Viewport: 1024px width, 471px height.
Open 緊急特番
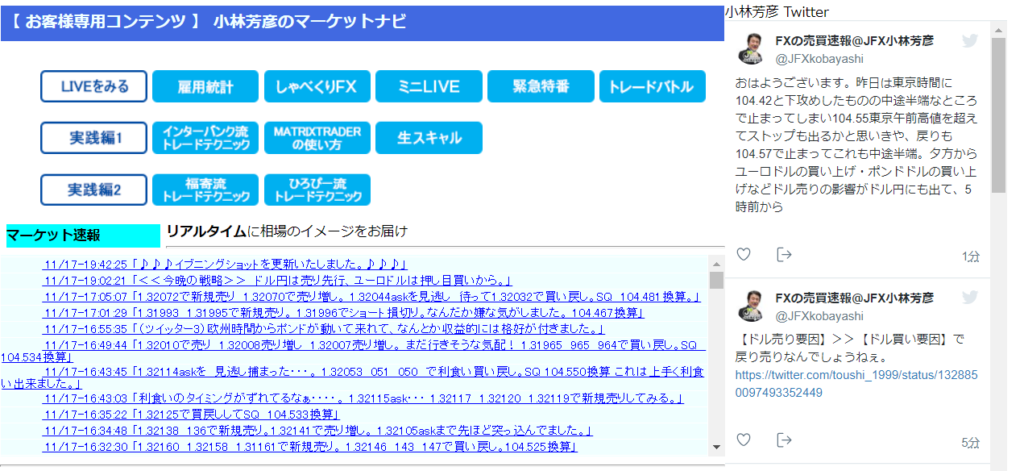click(x=541, y=86)
